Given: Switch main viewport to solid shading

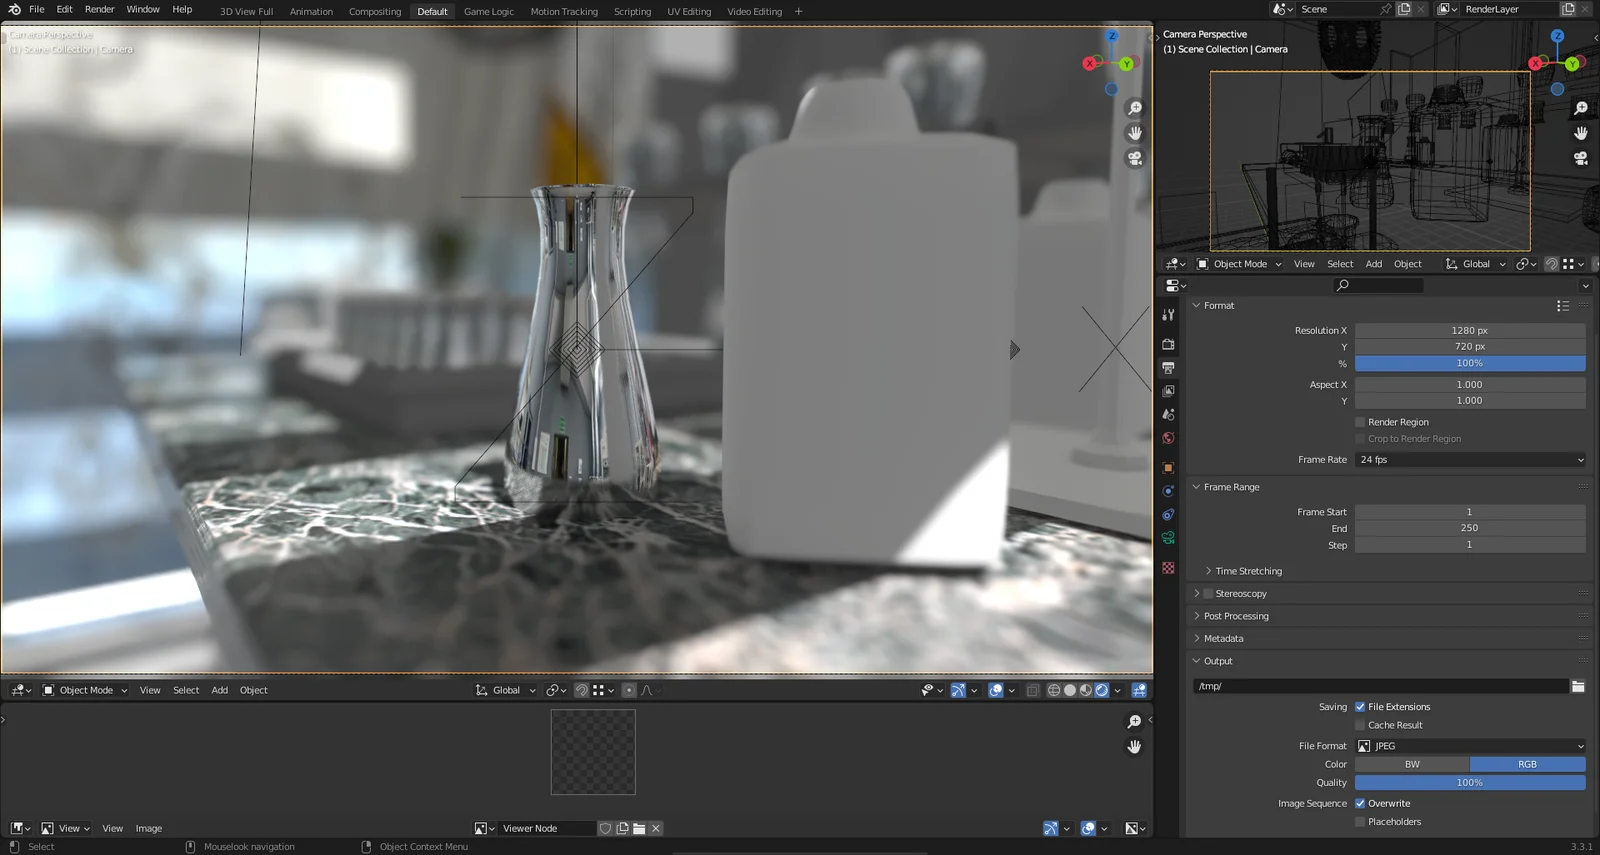Looking at the screenshot, I should click(1070, 690).
